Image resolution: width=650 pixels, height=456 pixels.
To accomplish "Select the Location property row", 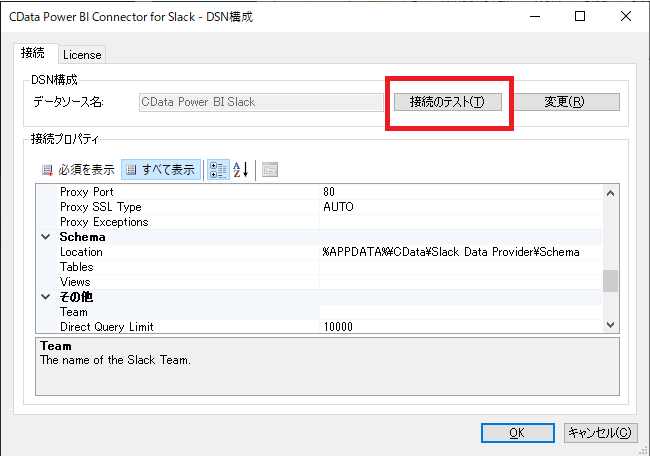I will [319, 252].
